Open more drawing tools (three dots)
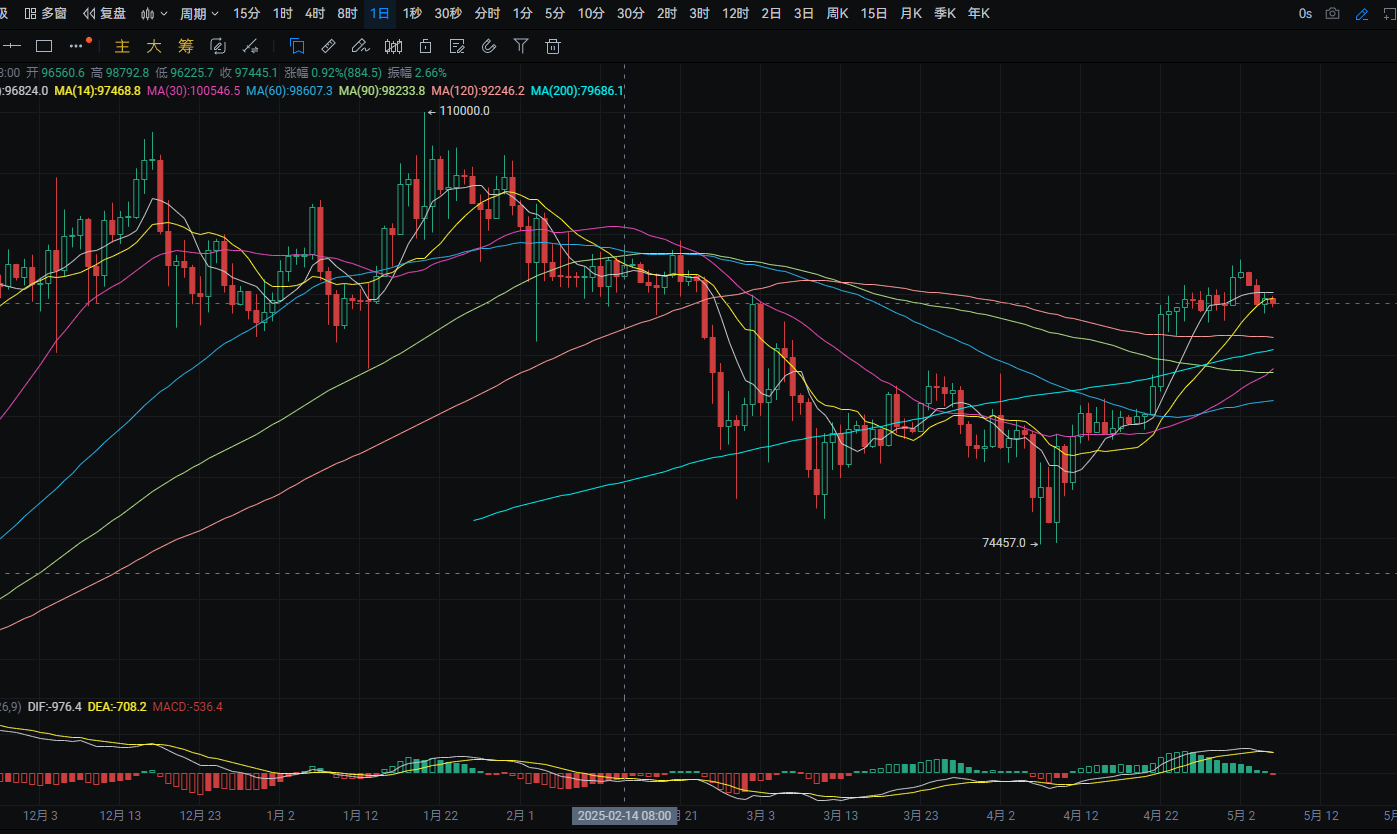This screenshot has width=1397, height=834. point(77,46)
